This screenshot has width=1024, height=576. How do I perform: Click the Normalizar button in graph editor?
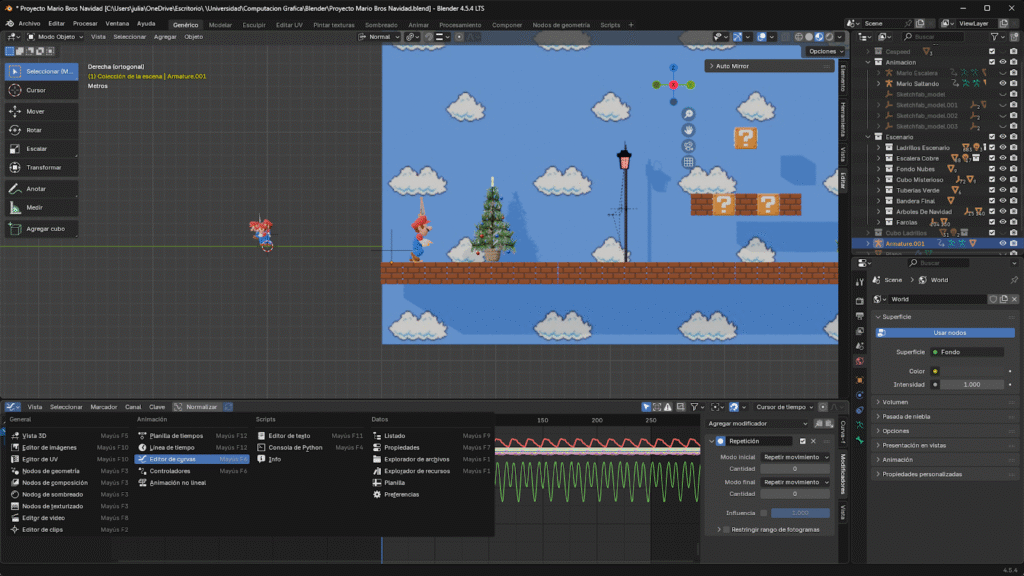pyautogui.click(x=201, y=407)
